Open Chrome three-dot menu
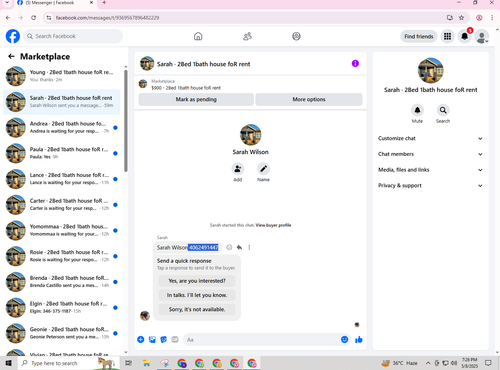 pos(492,18)
